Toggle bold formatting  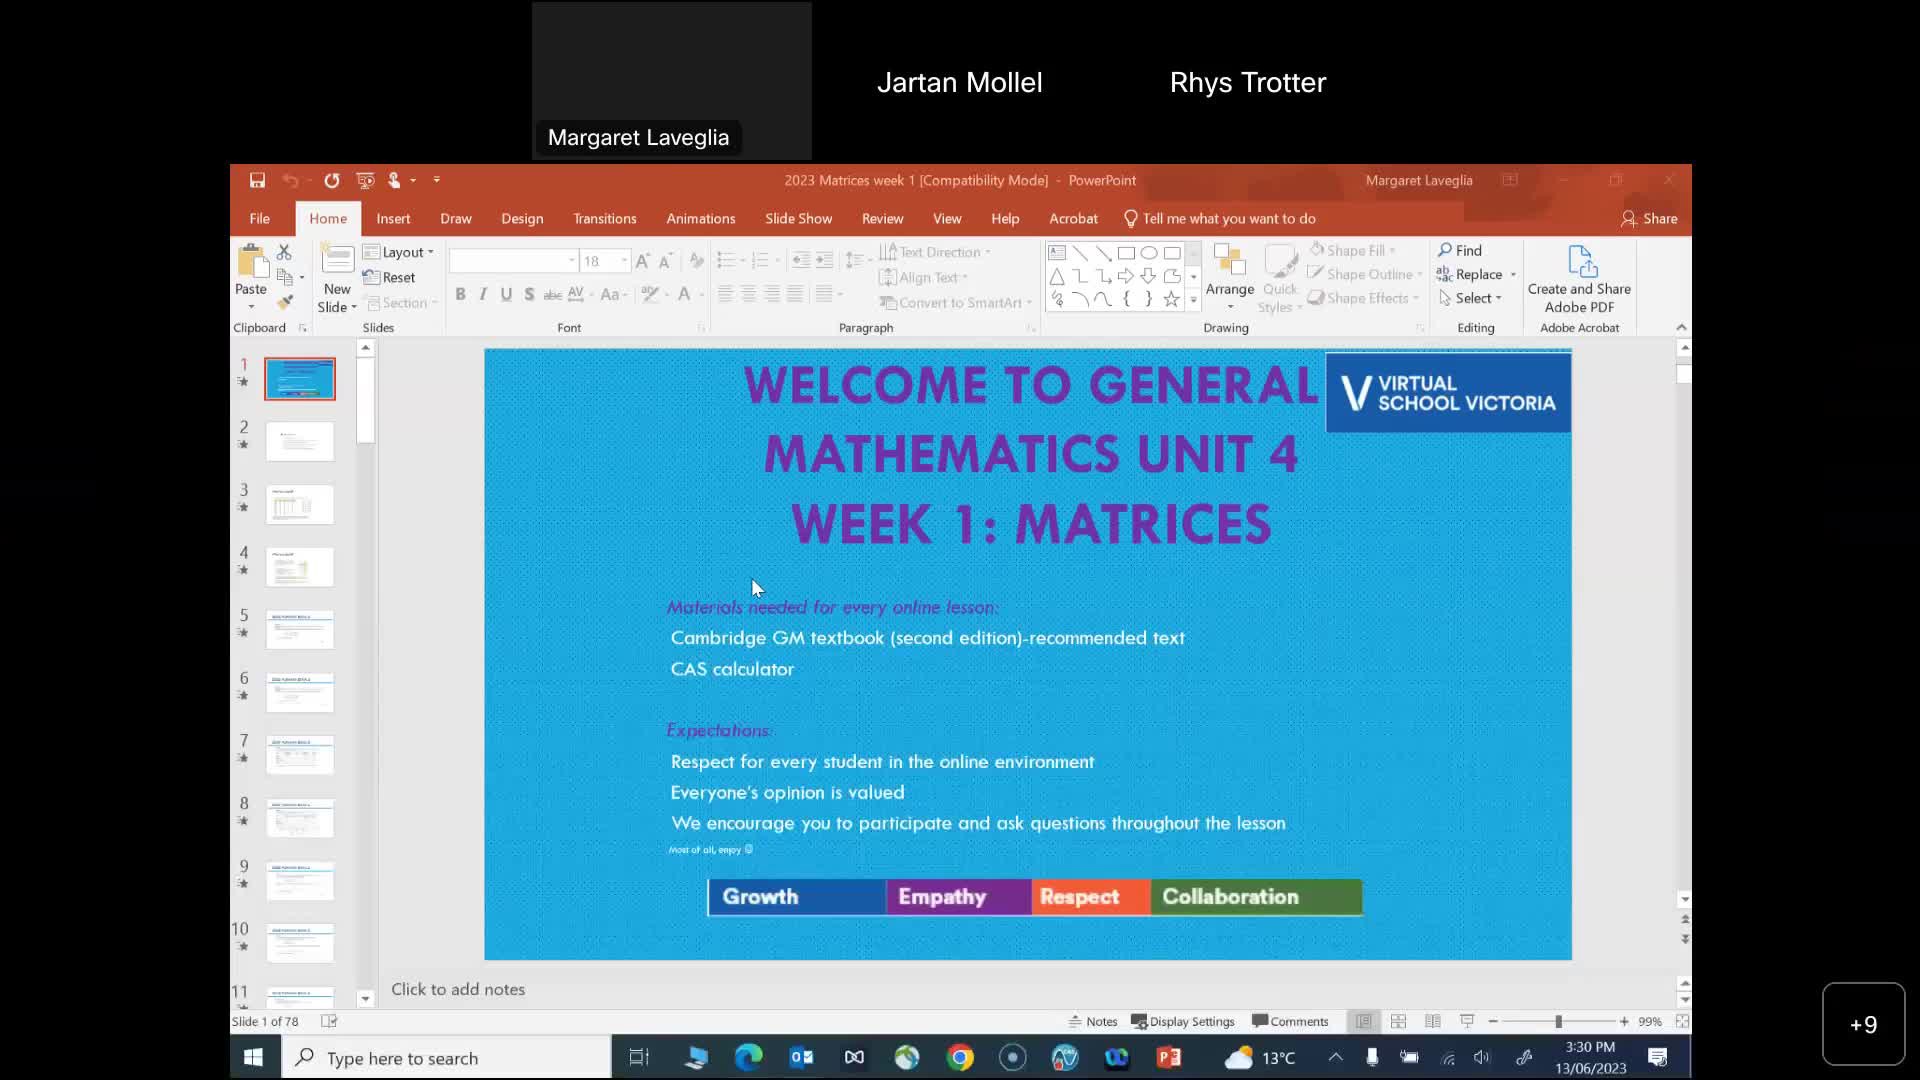460,293
